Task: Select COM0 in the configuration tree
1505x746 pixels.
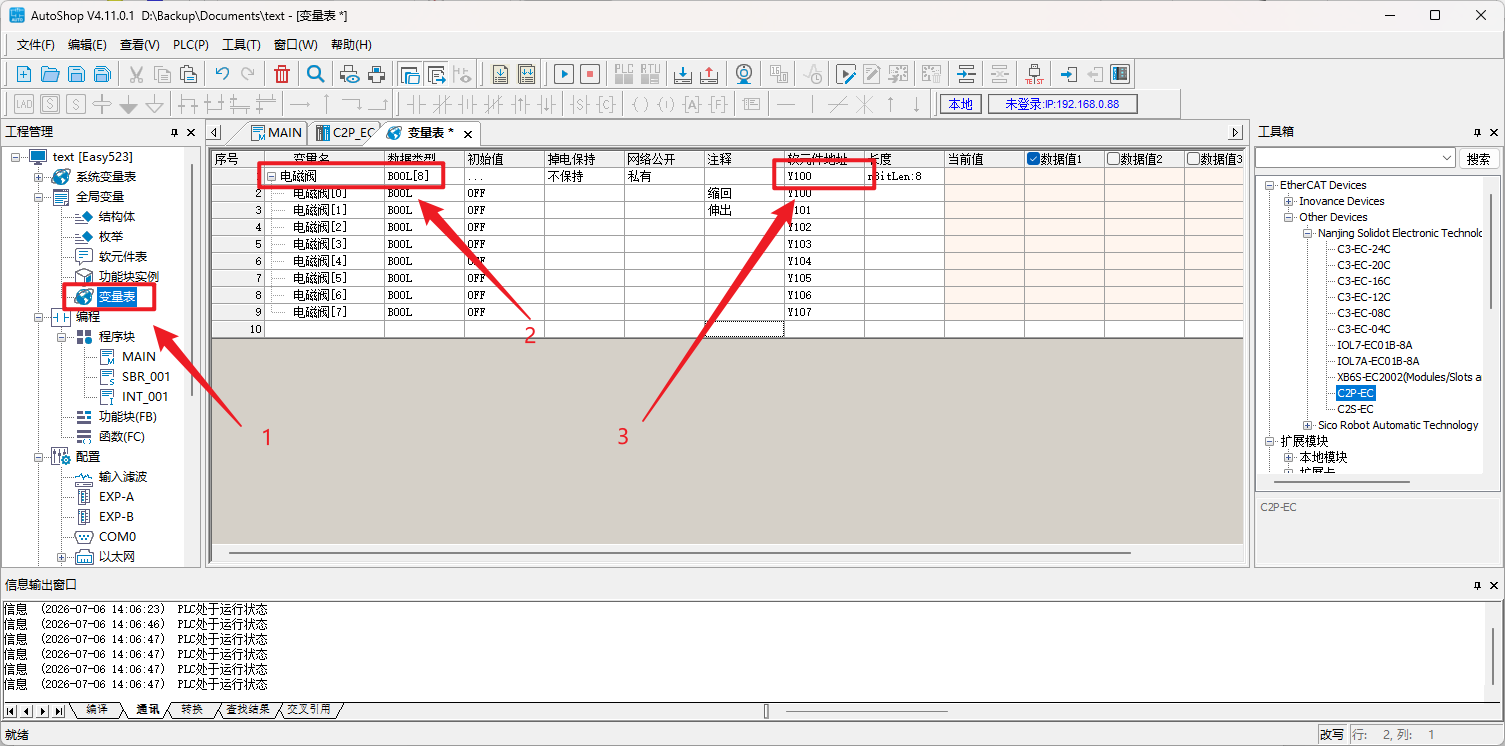Action: pos(117,537)
